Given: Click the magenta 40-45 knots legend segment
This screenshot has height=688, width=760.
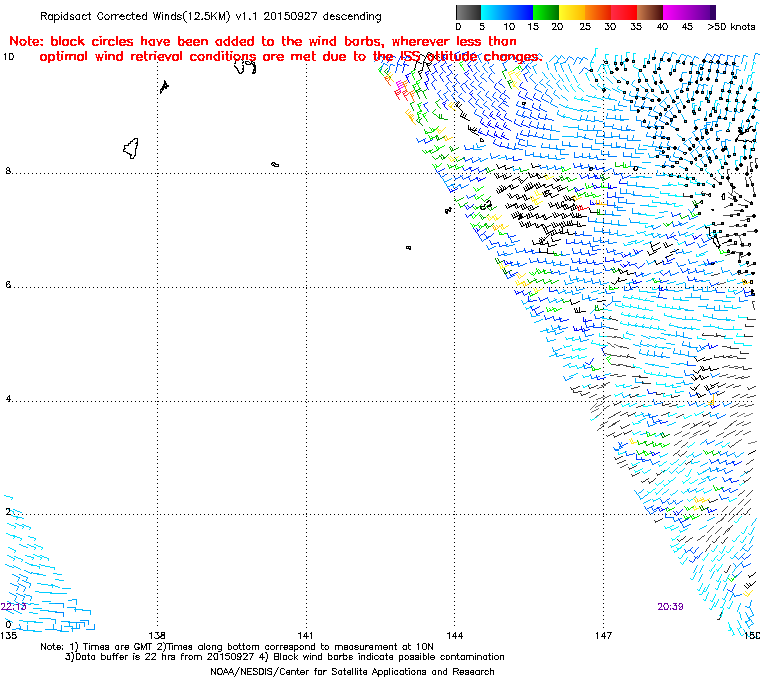Looking at the screenshot, I should pos(677,12).
